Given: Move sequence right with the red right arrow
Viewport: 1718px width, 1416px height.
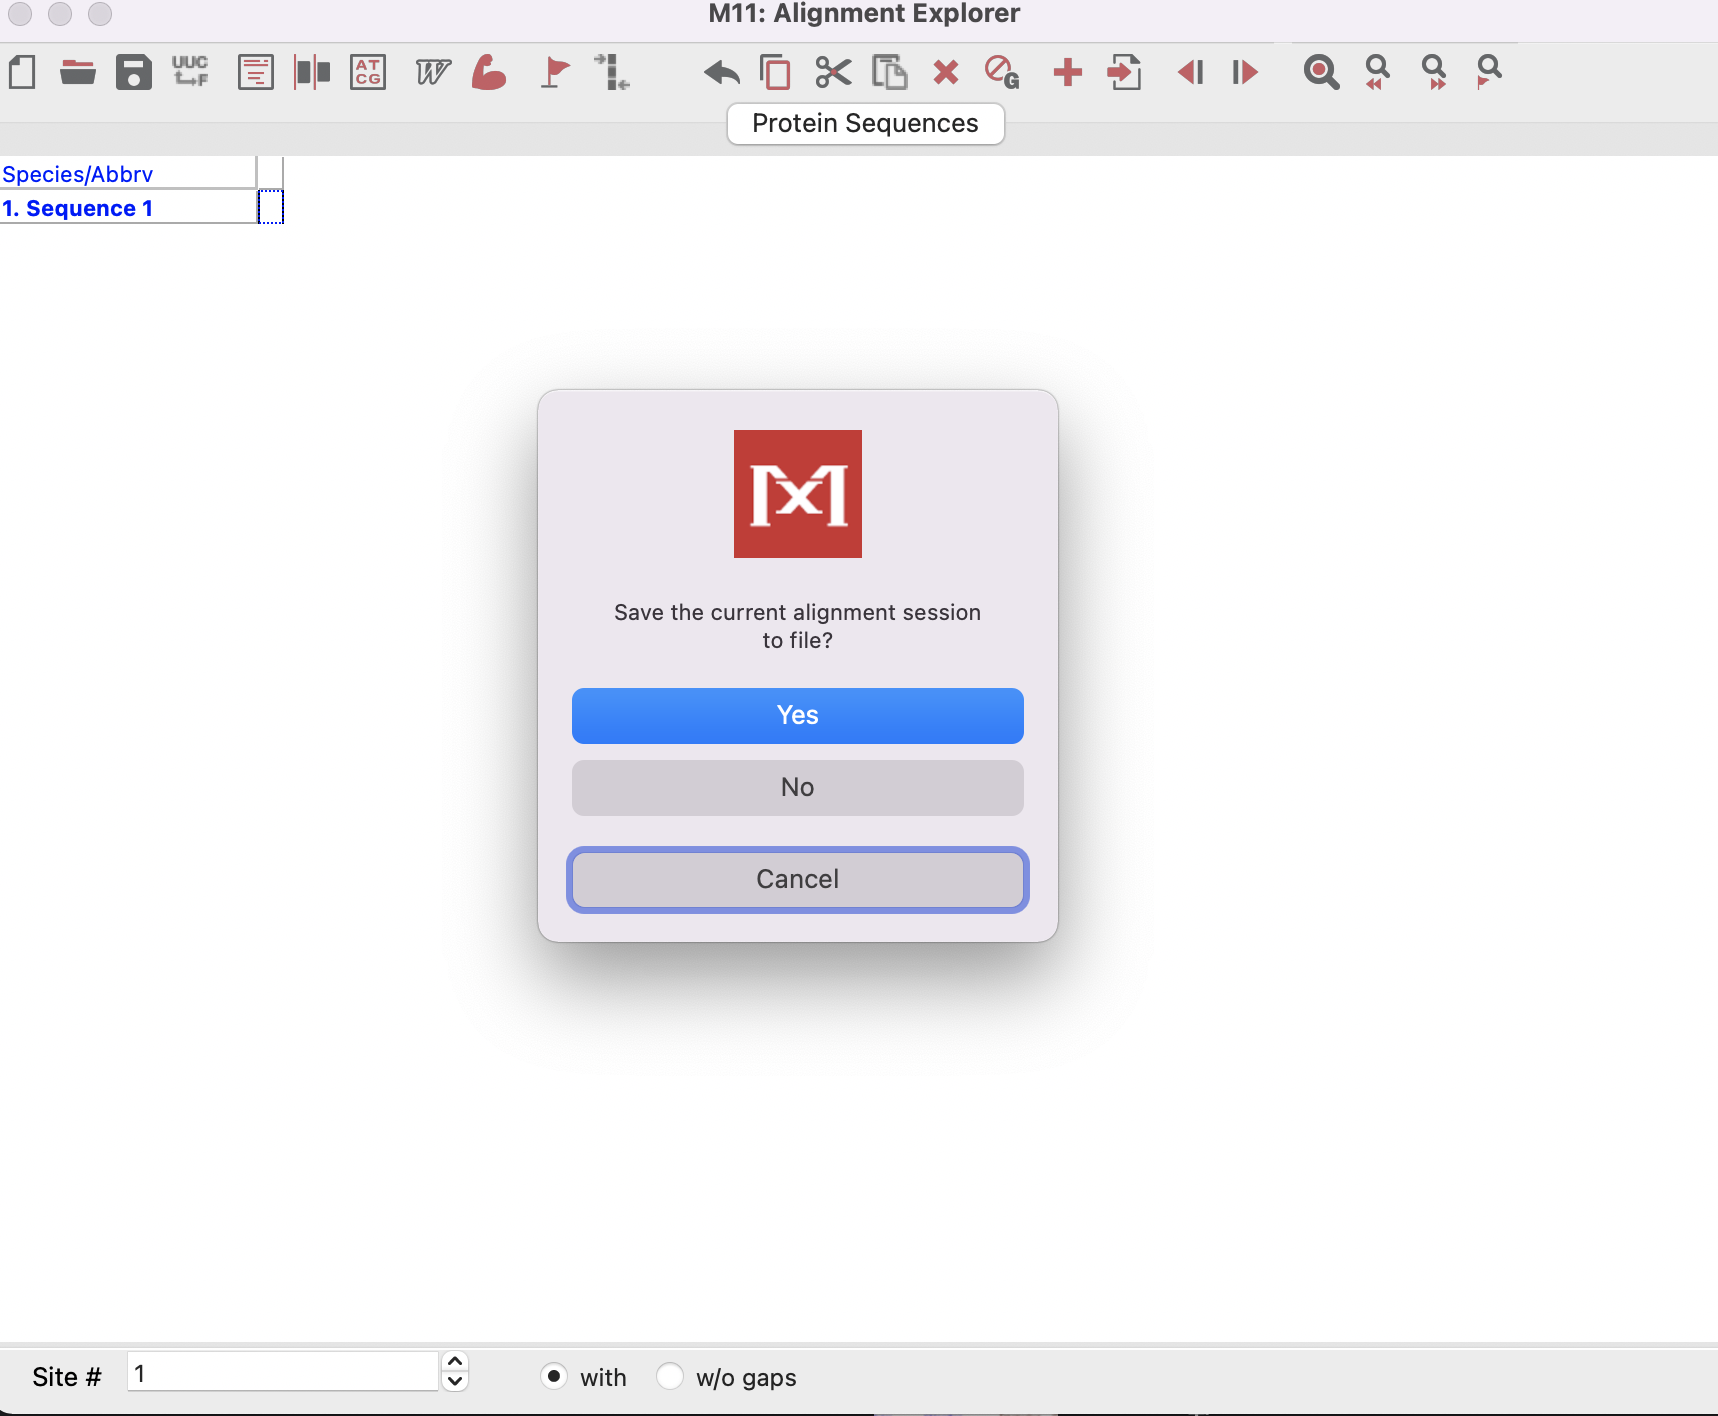Looking at the screenshot, I should [1245, 73].
